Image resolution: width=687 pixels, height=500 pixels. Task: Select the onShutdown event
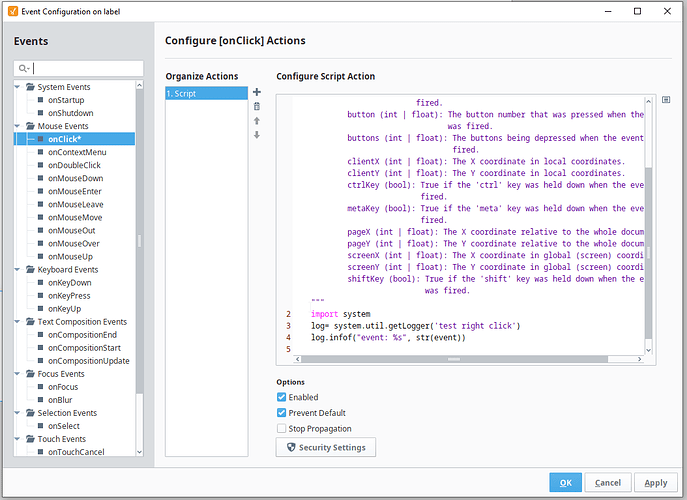[x=71, y=113]
